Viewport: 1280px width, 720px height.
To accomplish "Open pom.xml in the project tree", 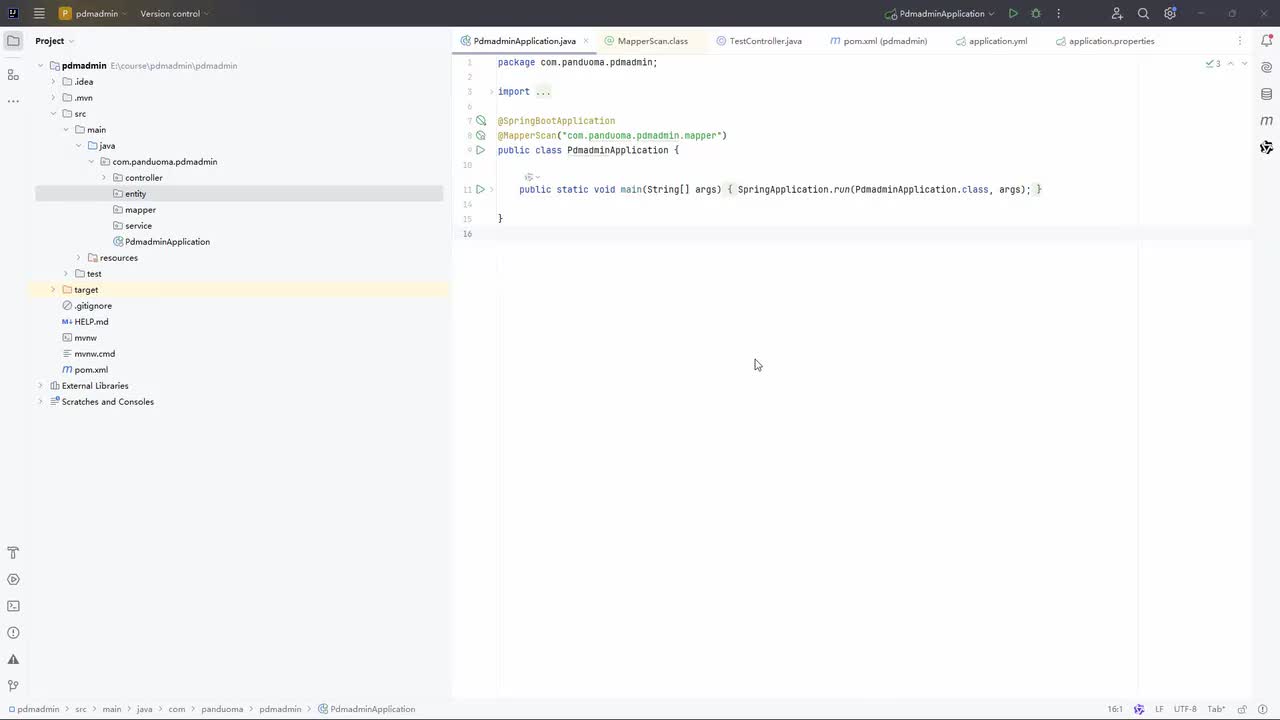I will 90,370.
